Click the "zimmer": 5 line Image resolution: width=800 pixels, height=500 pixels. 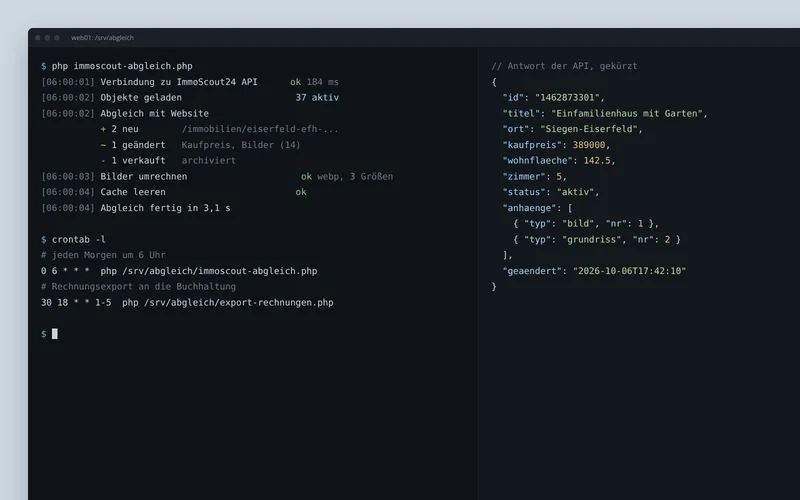pos(534,177)
